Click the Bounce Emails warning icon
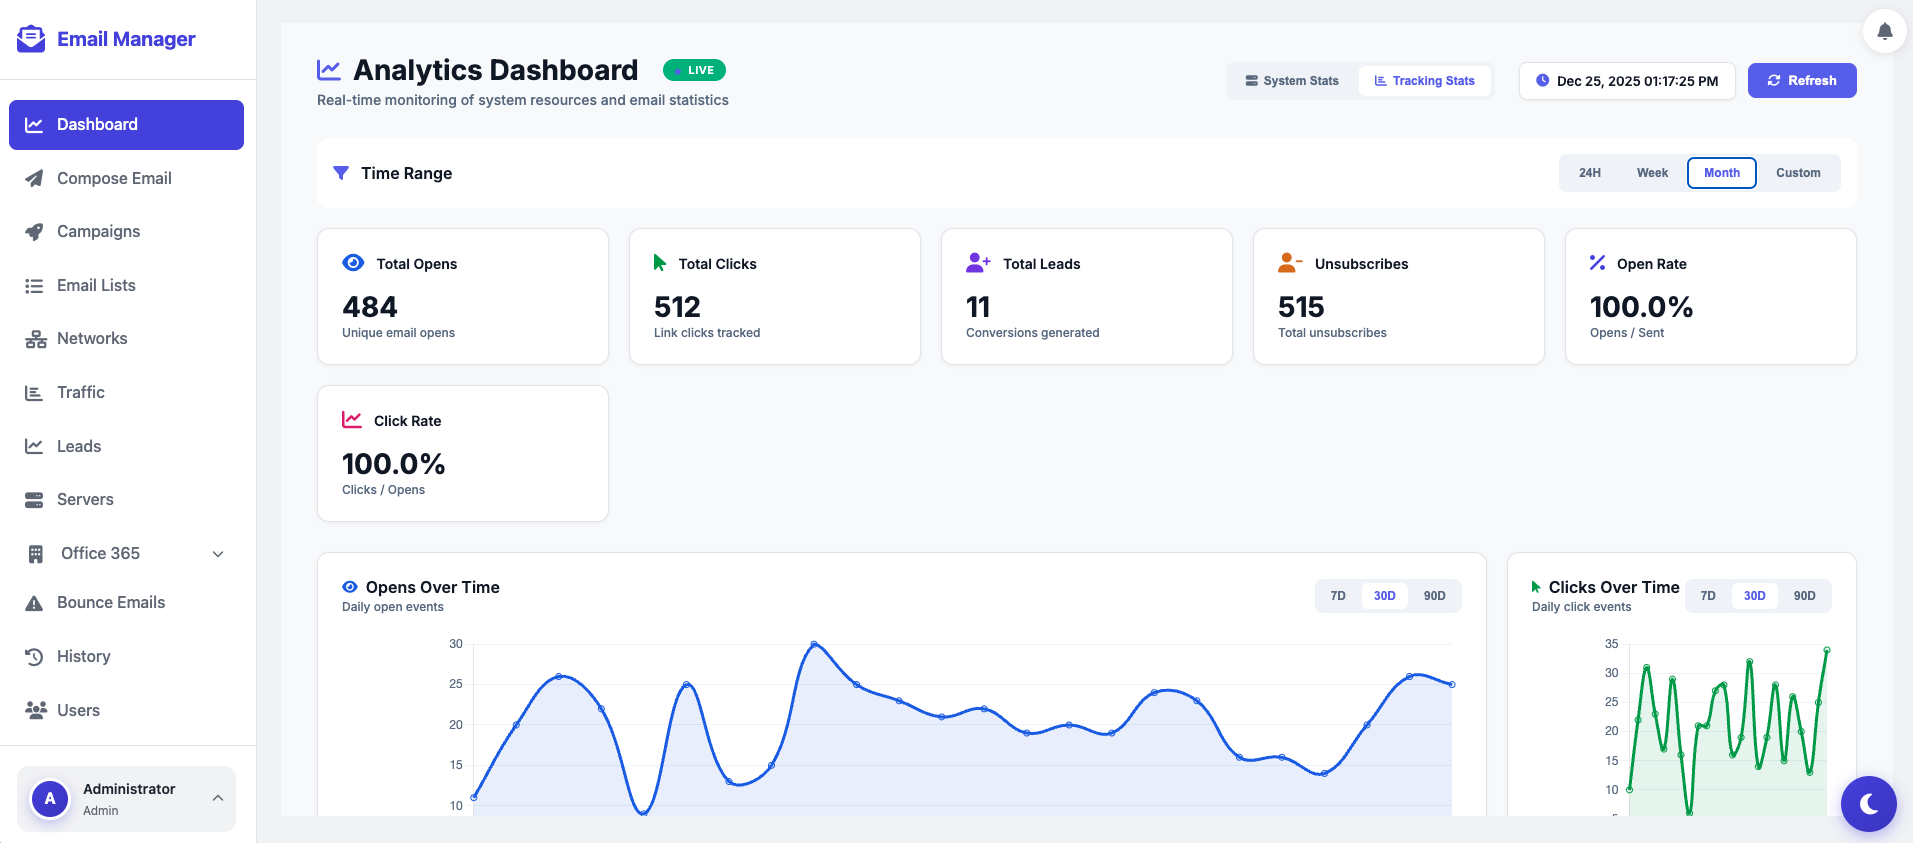1913x843 pixels. 34,603
